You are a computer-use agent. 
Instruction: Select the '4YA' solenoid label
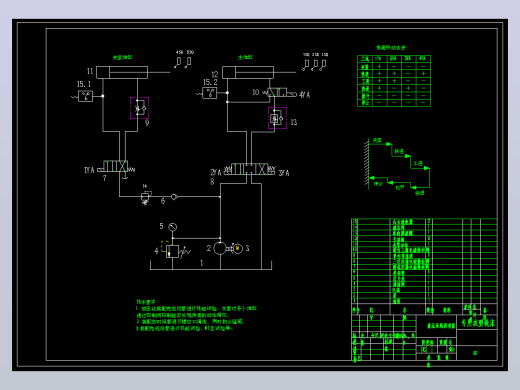coord(304,95)
